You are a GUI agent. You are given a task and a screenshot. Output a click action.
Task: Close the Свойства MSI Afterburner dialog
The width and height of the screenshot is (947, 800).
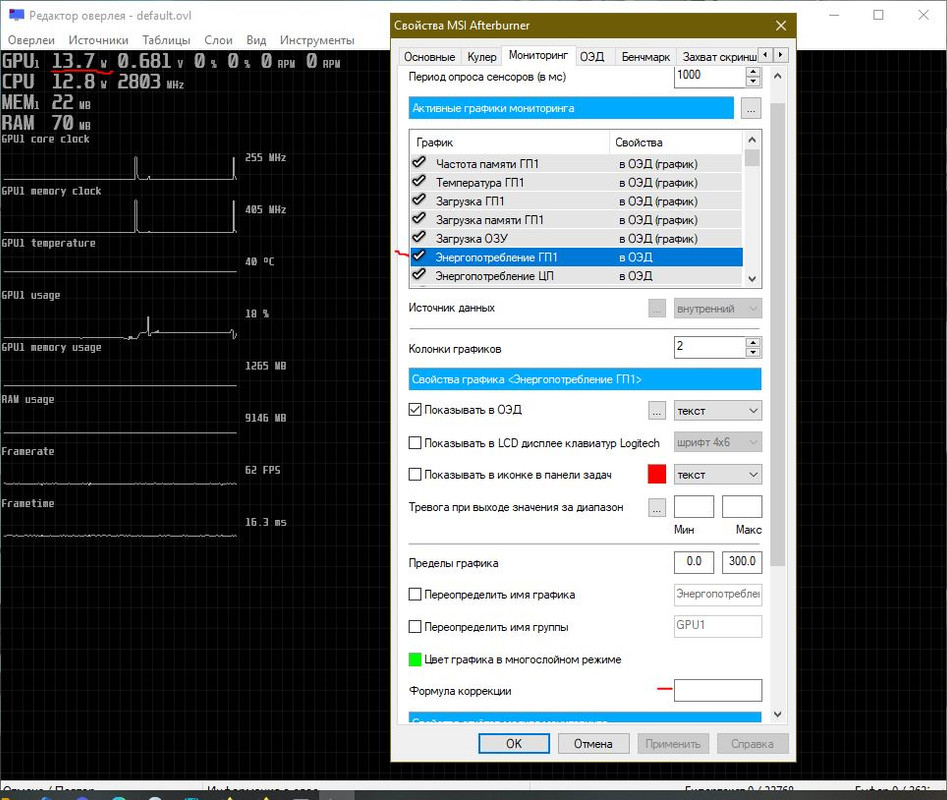click(781, 25)
